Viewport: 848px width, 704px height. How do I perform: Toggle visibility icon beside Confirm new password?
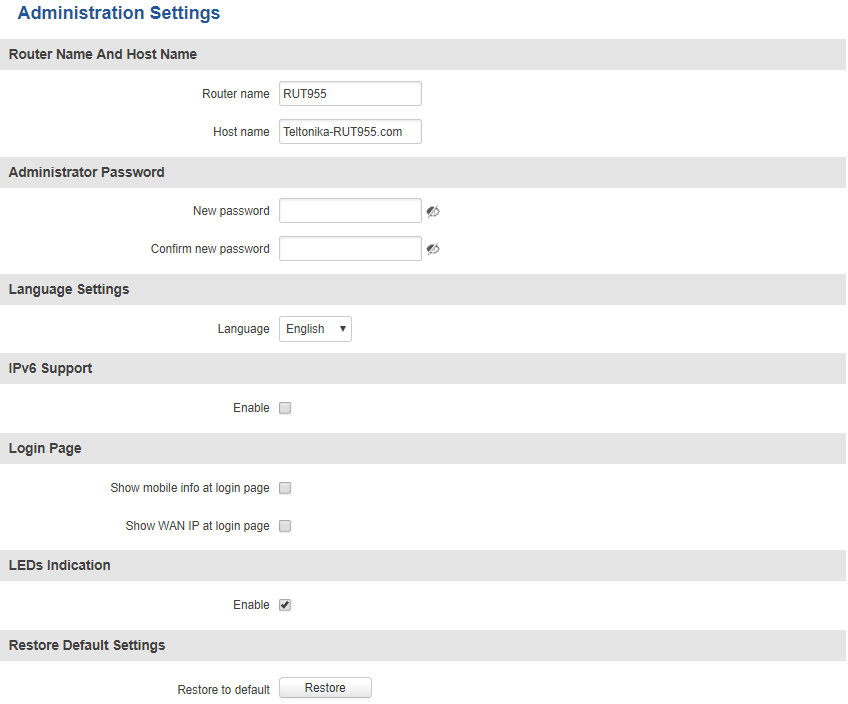click(x=433, y=249)
